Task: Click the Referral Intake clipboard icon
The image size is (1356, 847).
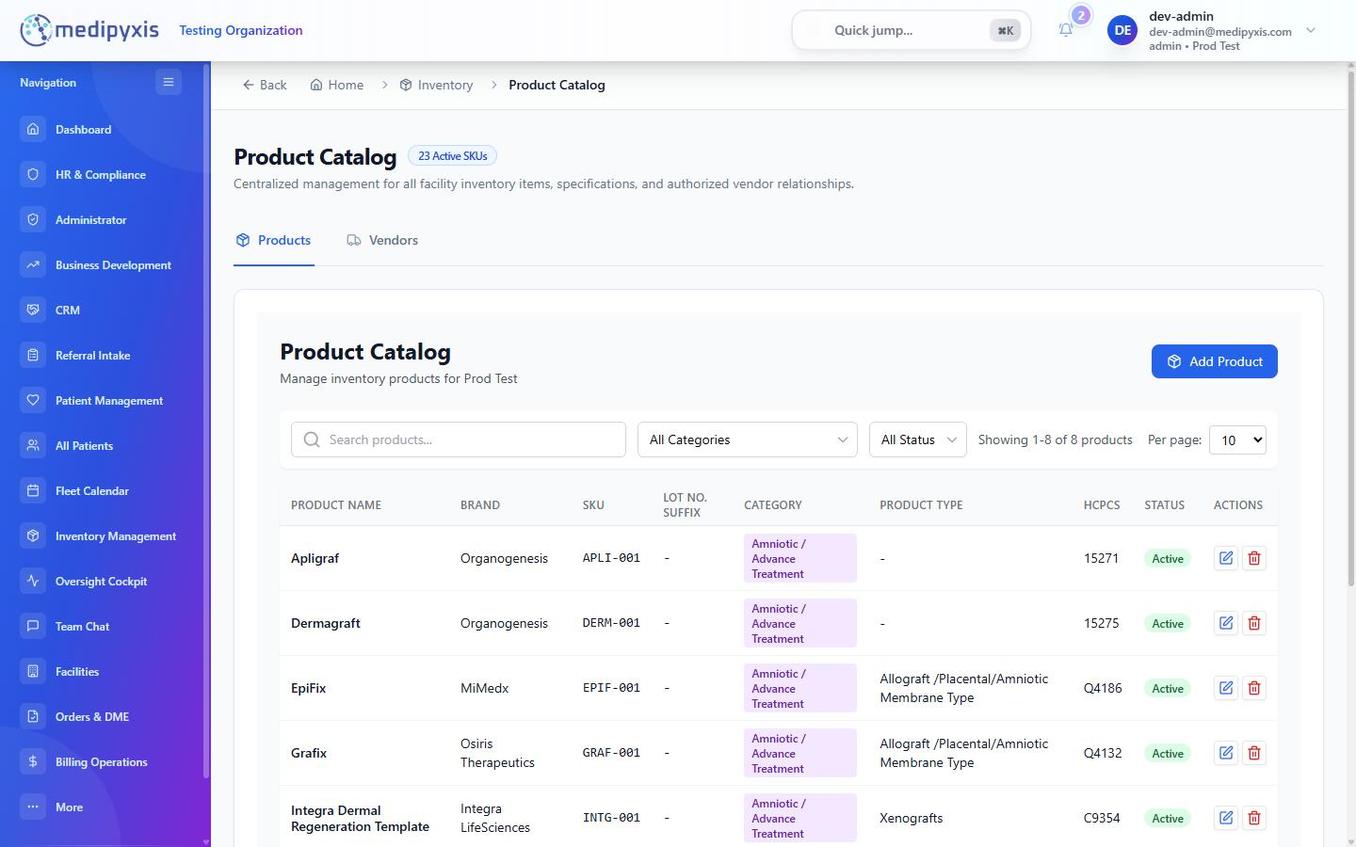Action: click(33, 355)
